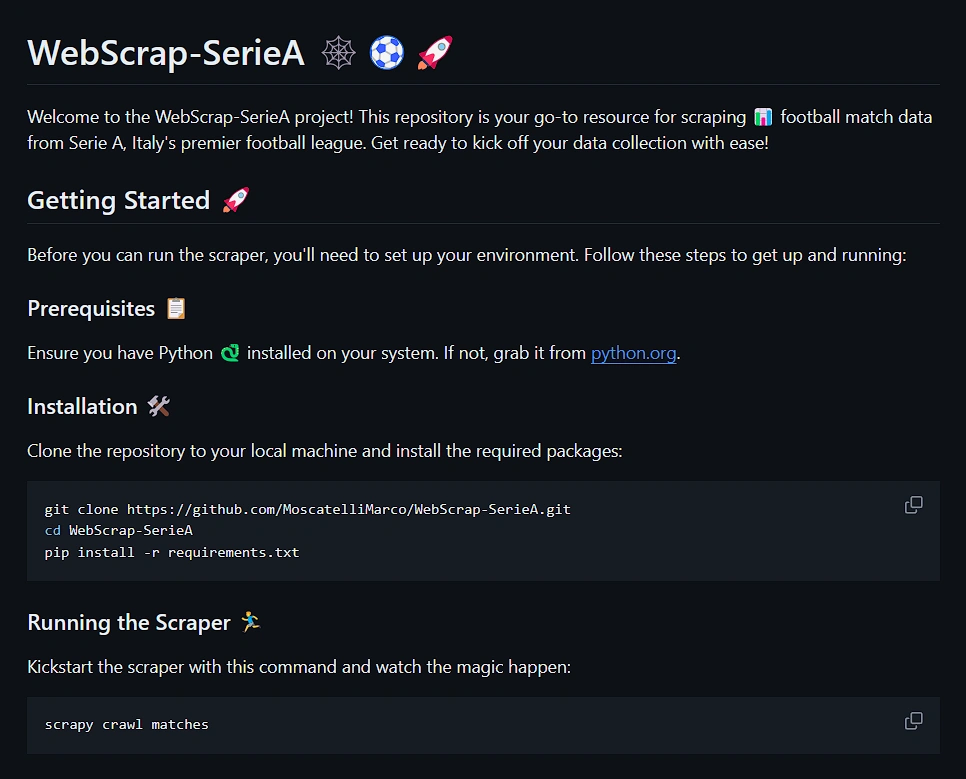
Task: Click the Prerequisites heading text
Action: point(91,308)
